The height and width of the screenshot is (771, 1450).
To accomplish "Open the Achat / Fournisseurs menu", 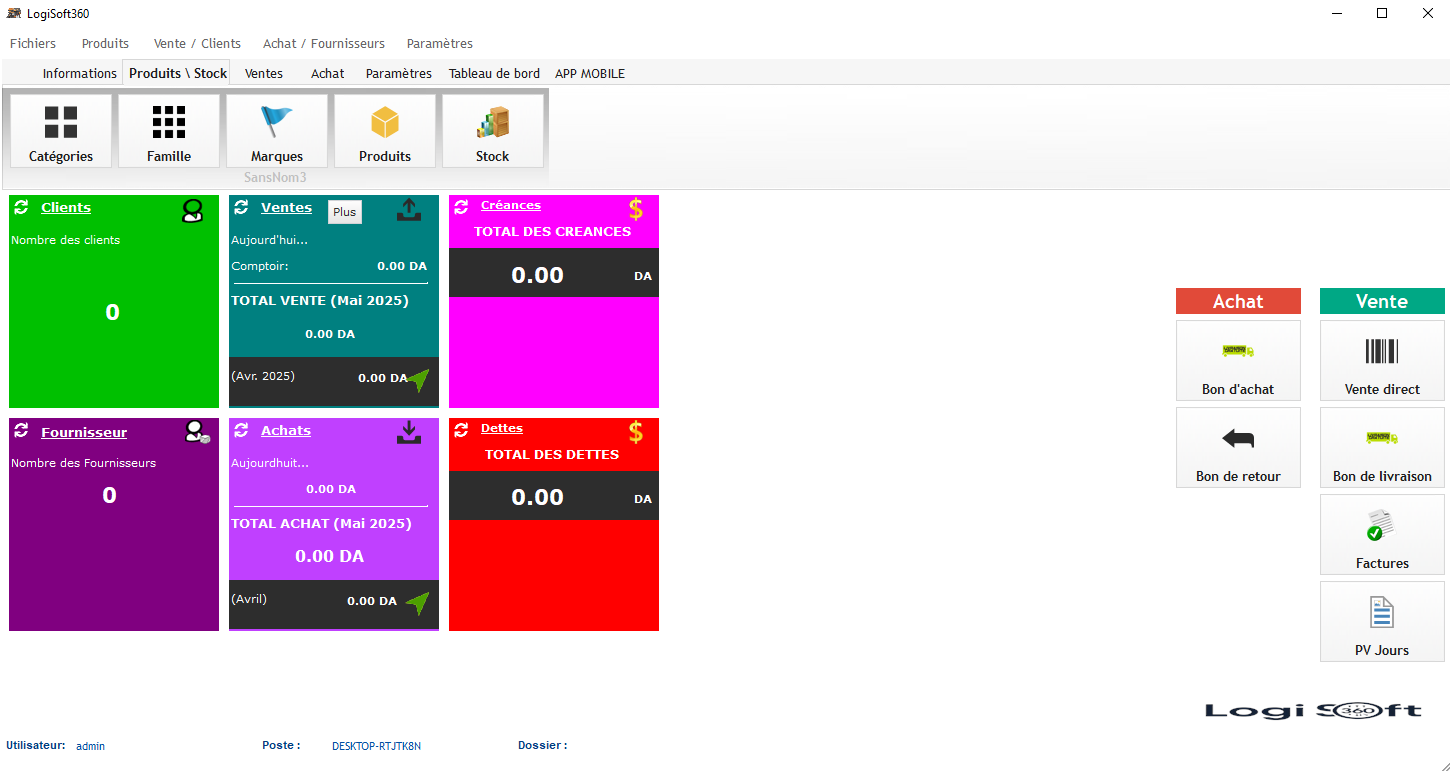I will click(x=323, y=44).
